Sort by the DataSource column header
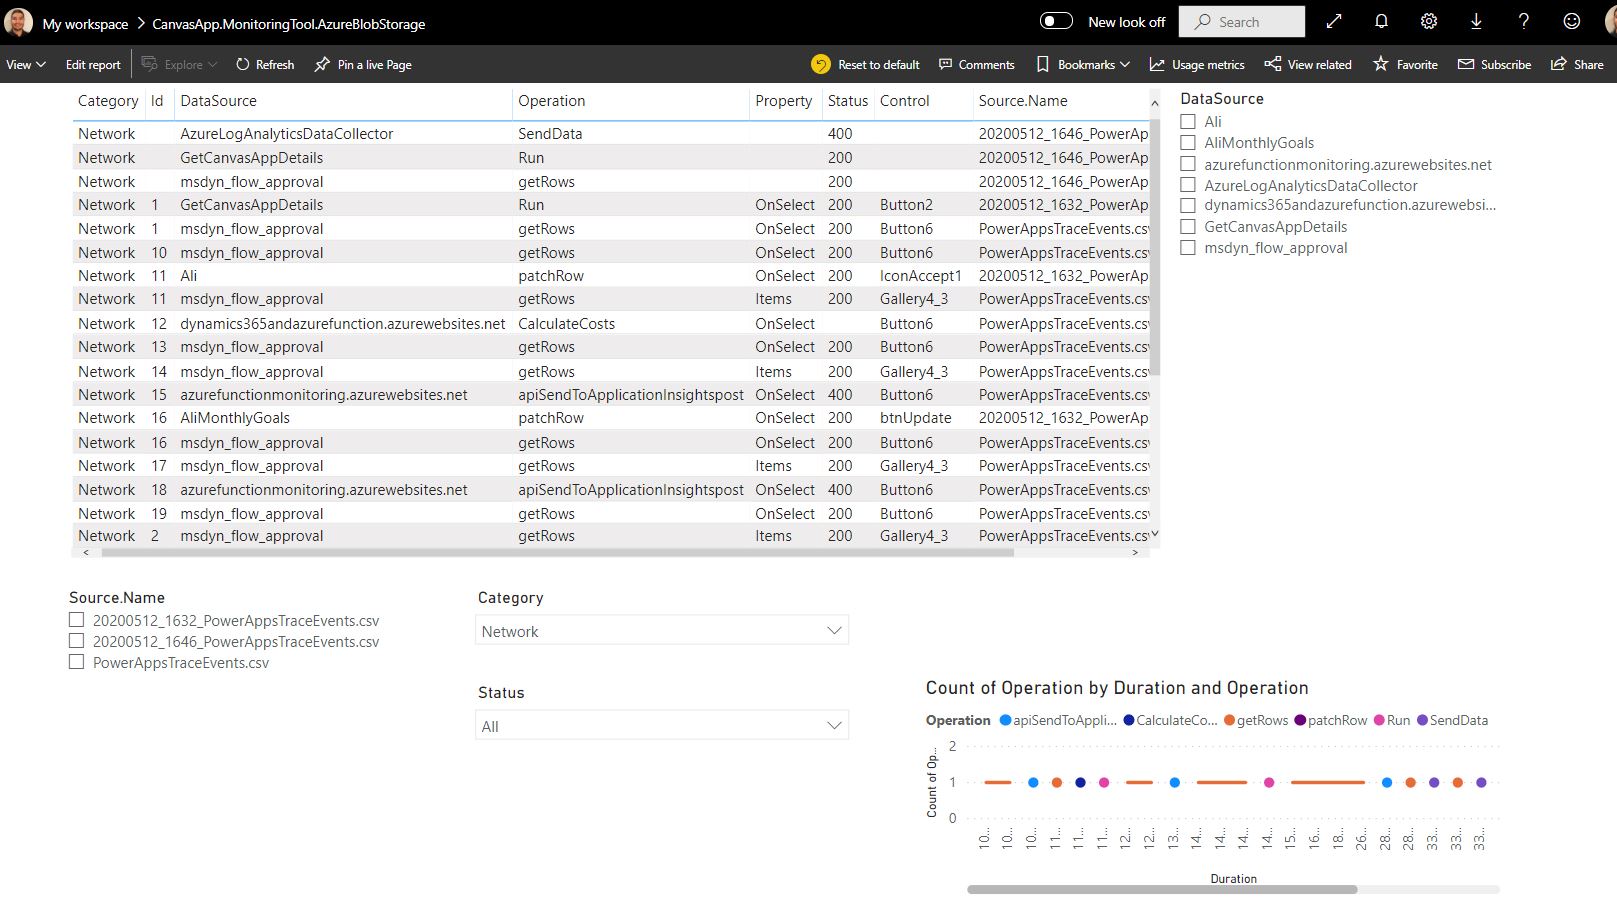The height and width of the screenshot is (898, 1617). click(218, 101)
